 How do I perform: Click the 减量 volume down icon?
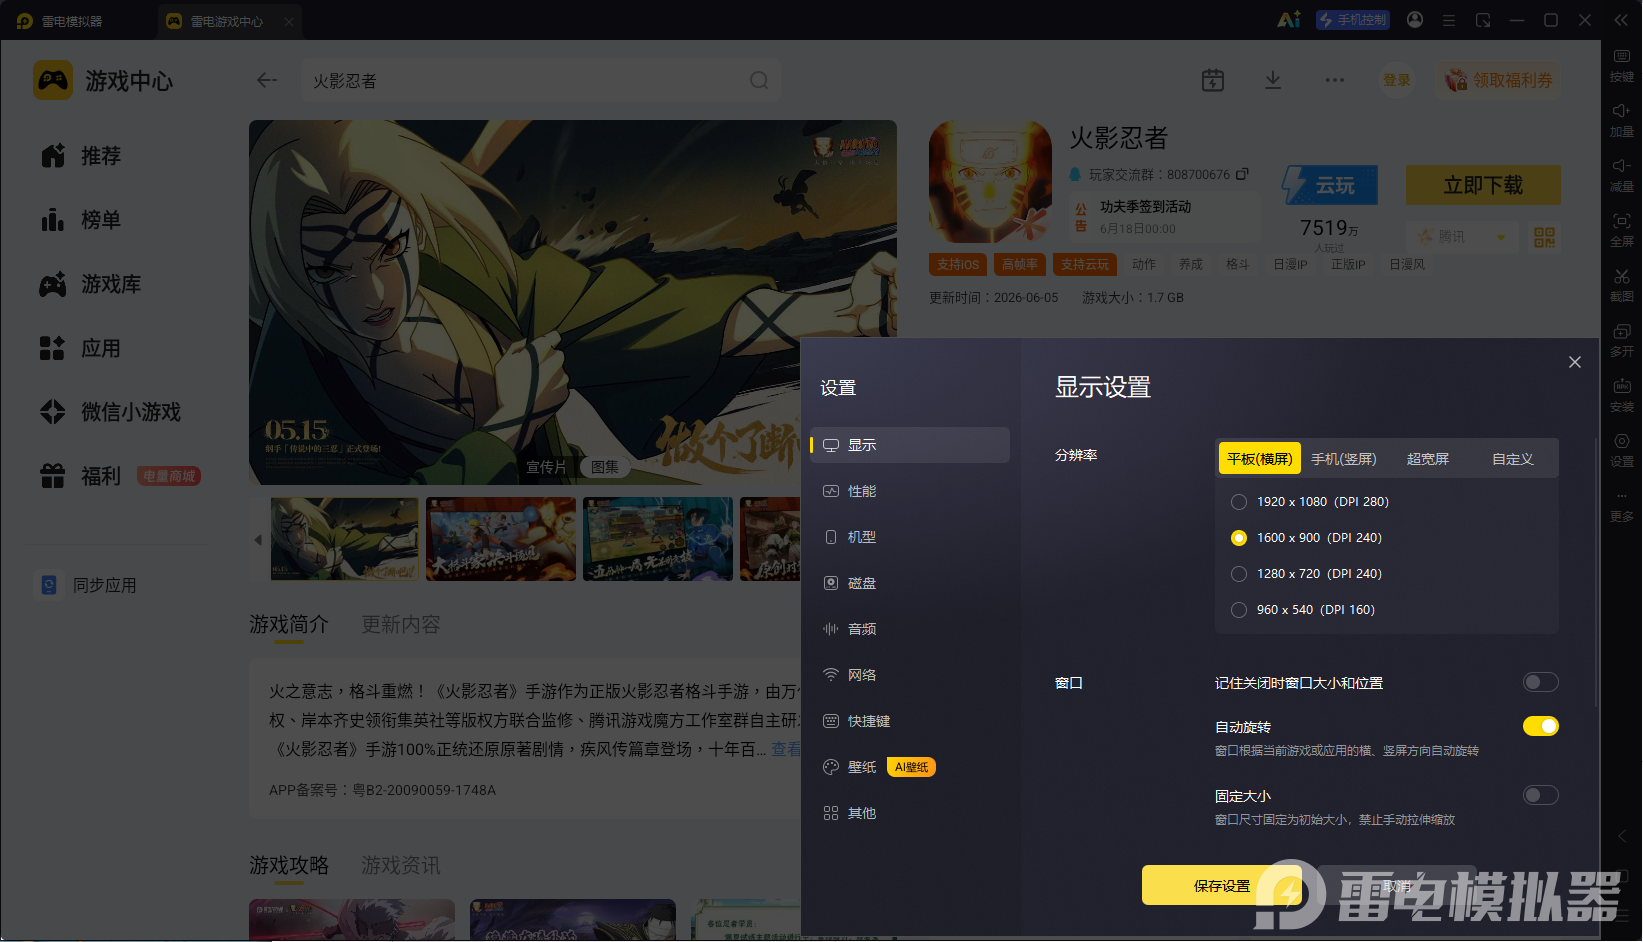(x=1622, y=175)
